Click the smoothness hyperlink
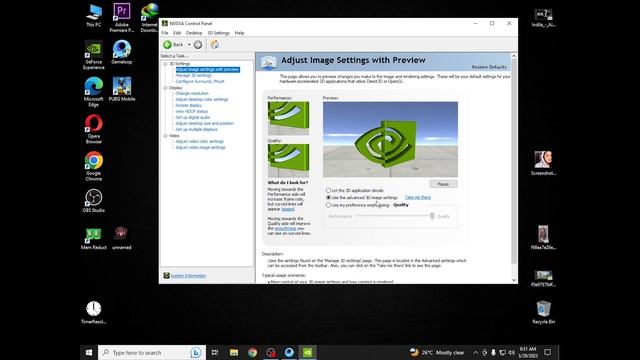The width and height of the screenshot is (640, 360). tap(285, 229)
